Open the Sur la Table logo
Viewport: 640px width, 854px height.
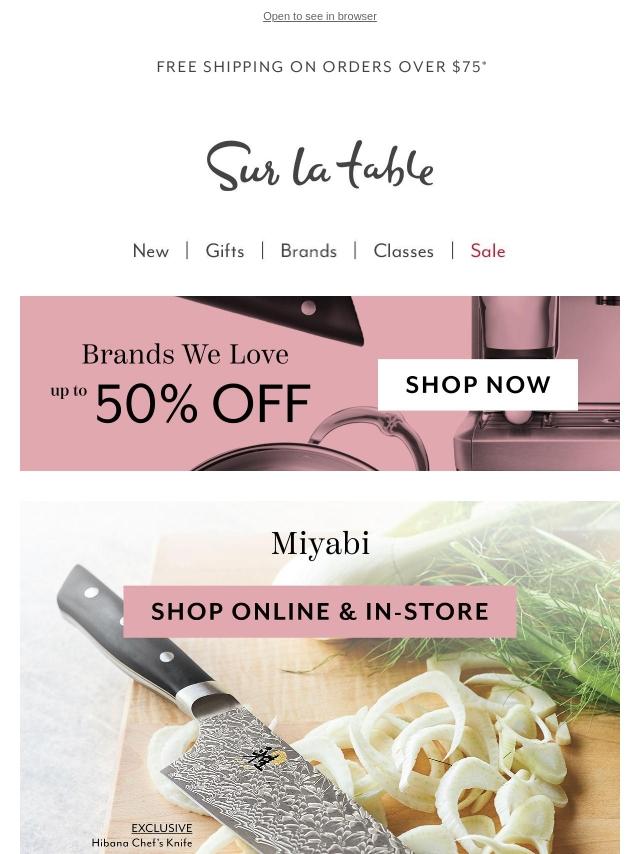tap(320, 166)
